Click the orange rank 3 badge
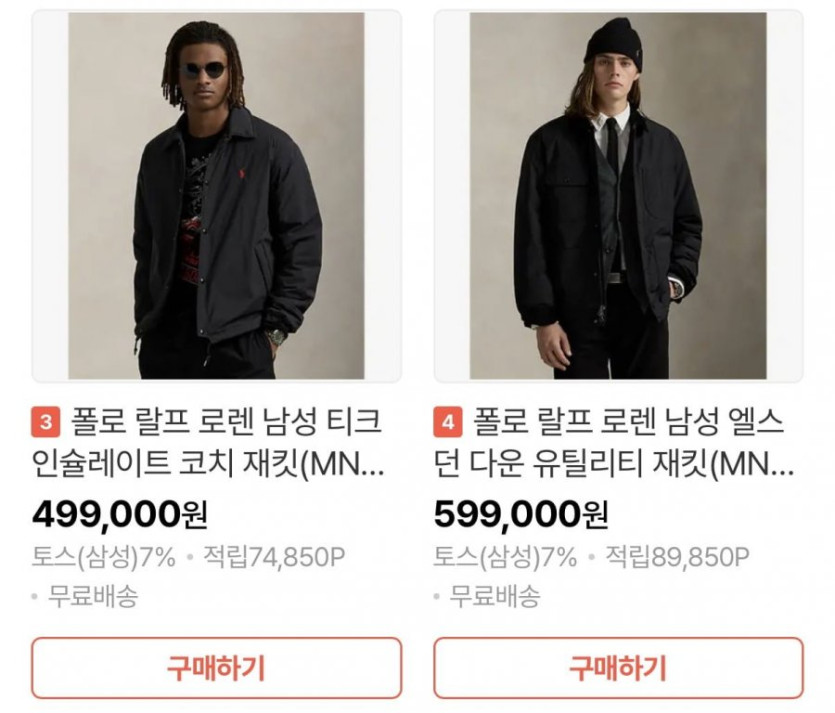Screen dimensions: 835x713 point(46,423)
